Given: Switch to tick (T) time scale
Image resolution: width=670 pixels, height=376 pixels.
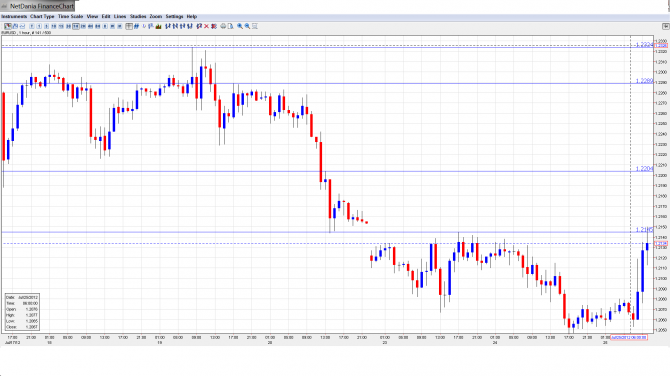Looking at the screenshot, I should [32, 26].
